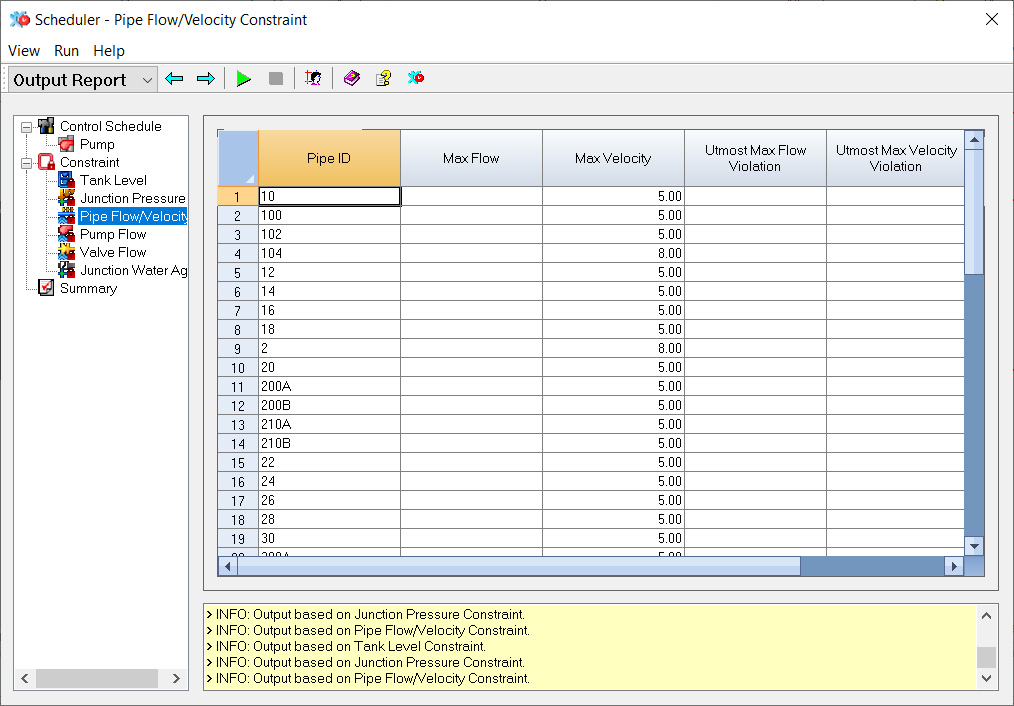Click the Pump icon under Control Schedule
The width and height of the screenshot is (1014, 706).
66,144
